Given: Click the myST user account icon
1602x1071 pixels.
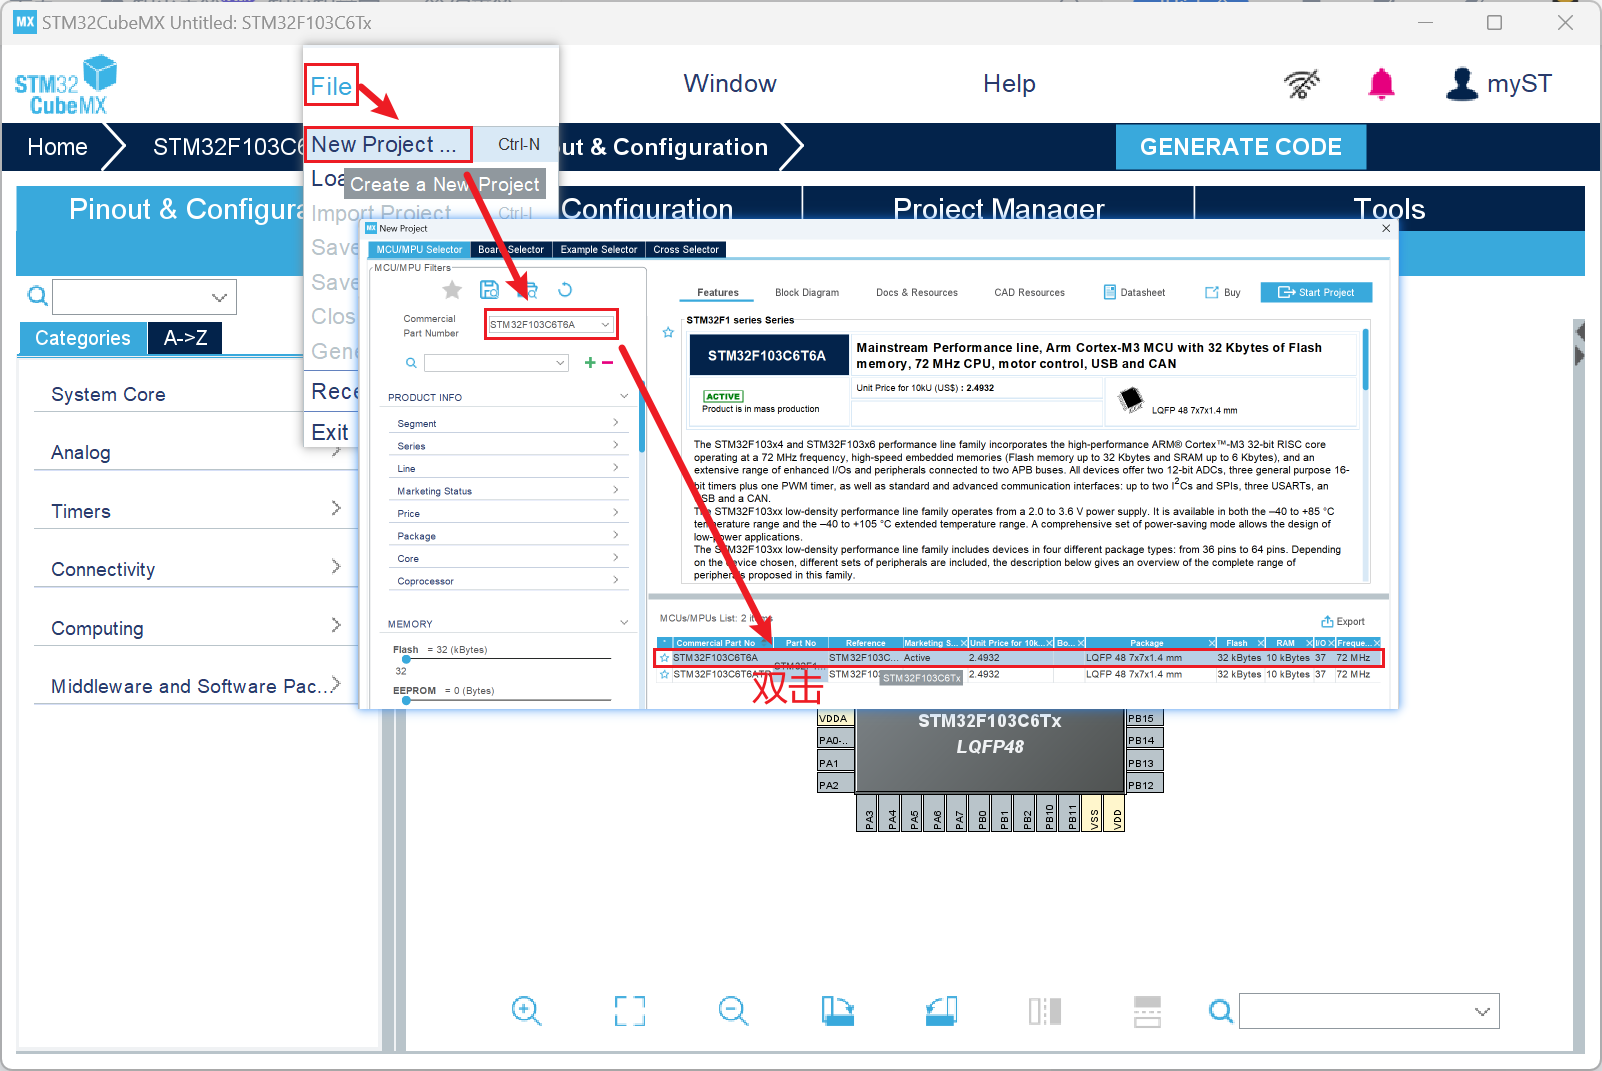Looking at the screenshot, I should pyautogui.click(x=1461, y=84).
